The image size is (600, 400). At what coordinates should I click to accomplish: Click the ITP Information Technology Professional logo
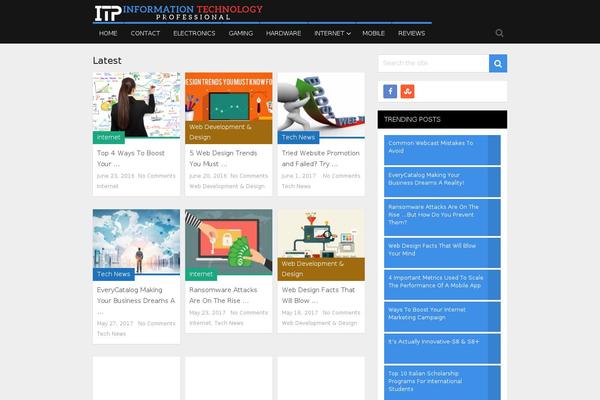[x=179, y=13]
